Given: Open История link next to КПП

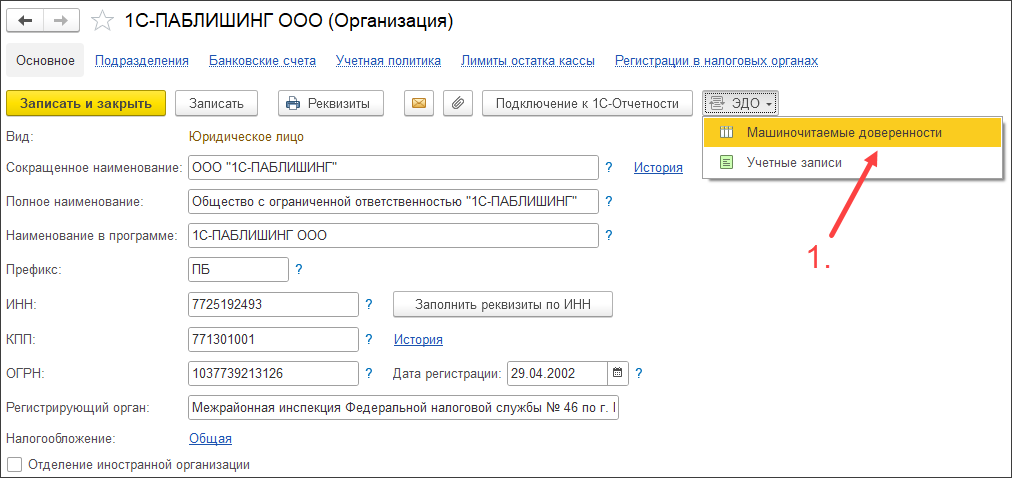Looking at the screenshot, I should coord(418,339).
